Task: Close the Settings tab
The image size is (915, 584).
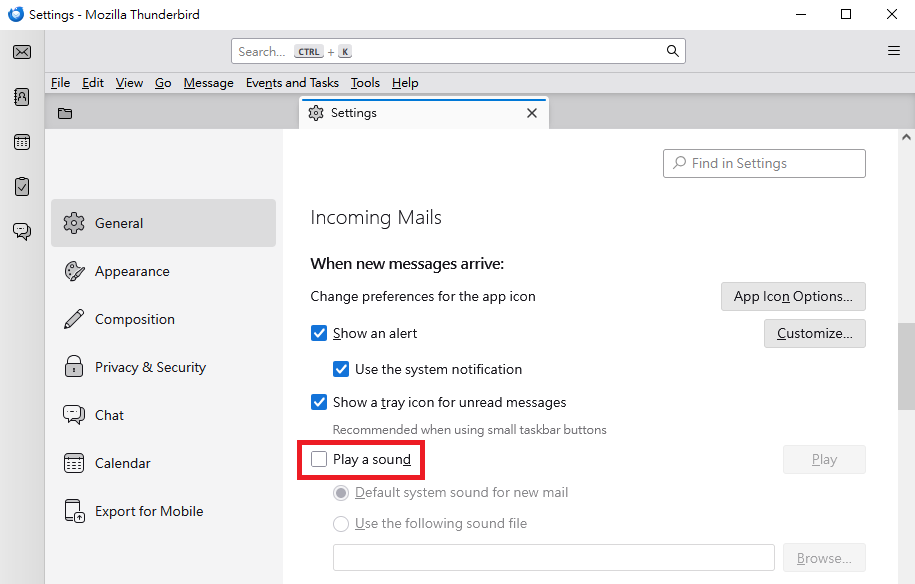Action: [532, 113]
